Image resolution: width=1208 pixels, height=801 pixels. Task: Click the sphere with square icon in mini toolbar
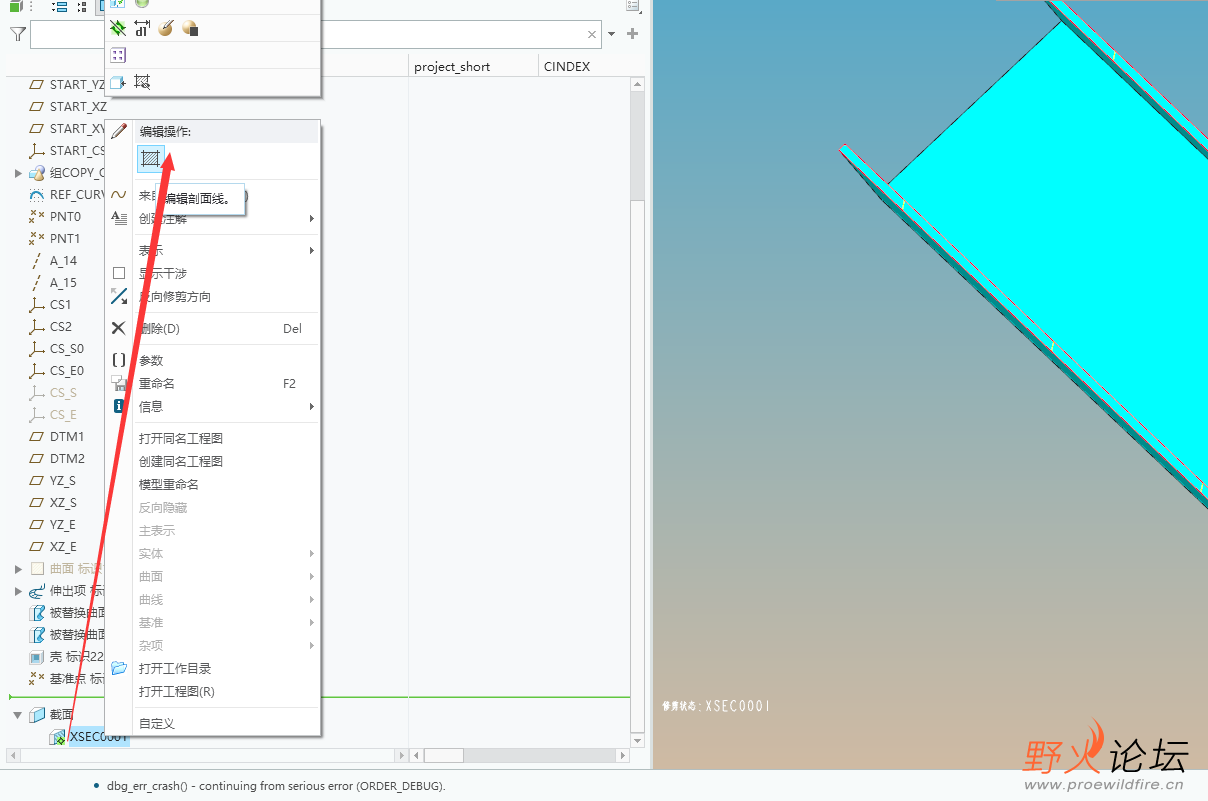click(190, 28)
